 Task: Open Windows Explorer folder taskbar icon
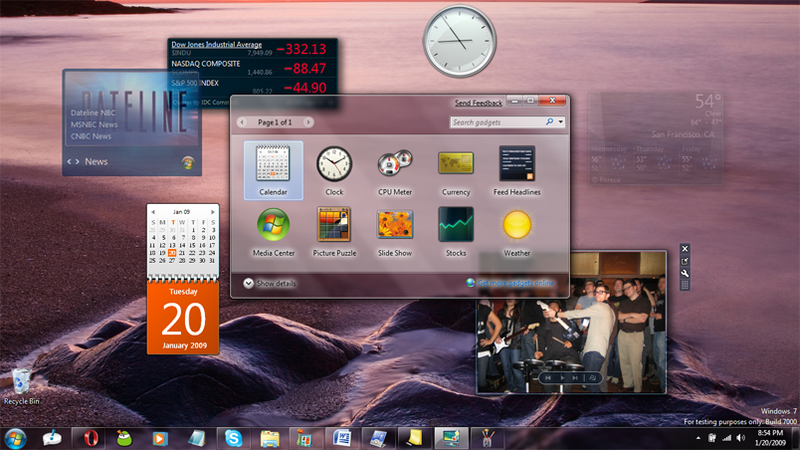click(x=269, y=438)
